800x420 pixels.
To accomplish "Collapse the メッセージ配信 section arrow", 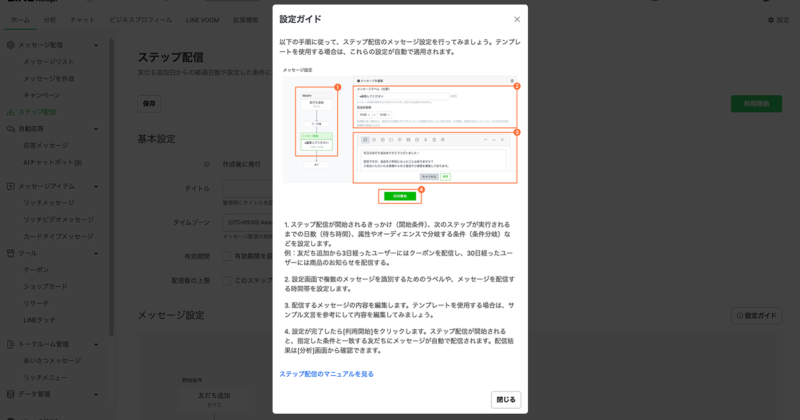I will 96,45.
